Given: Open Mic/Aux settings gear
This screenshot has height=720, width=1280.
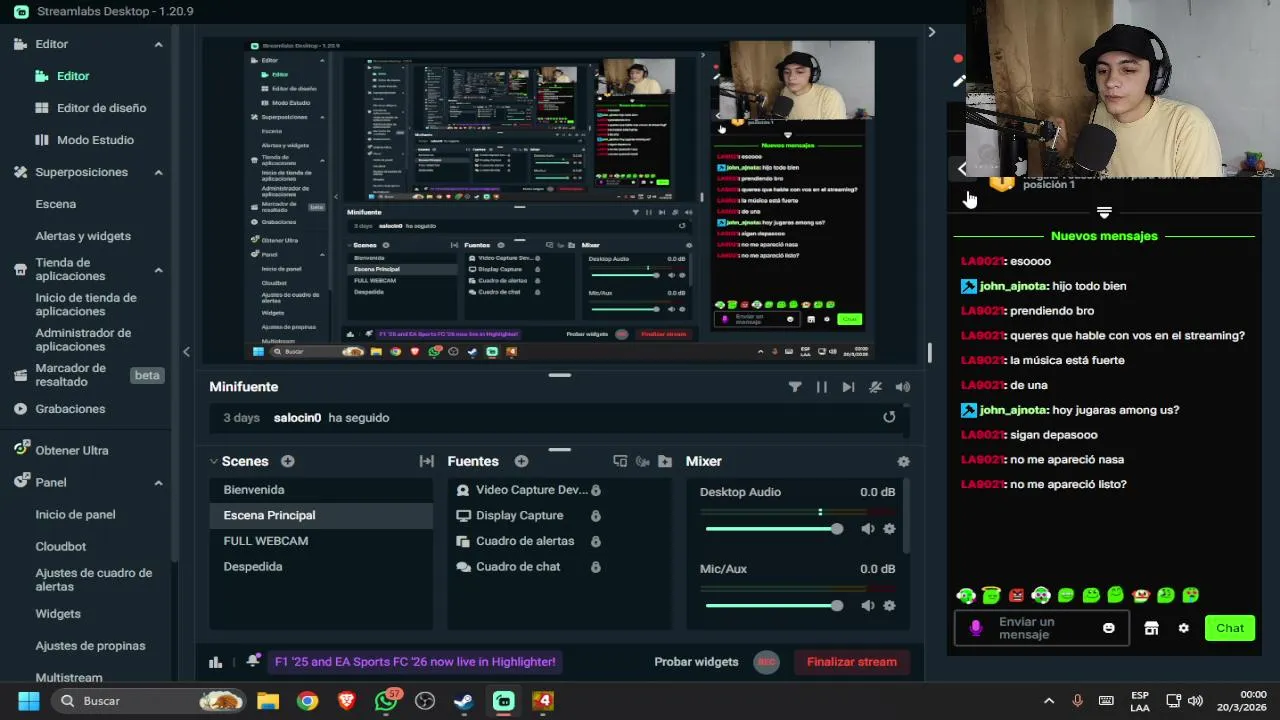Looking at the screenshot, I should pyautogui.click(x=889, y=605).
